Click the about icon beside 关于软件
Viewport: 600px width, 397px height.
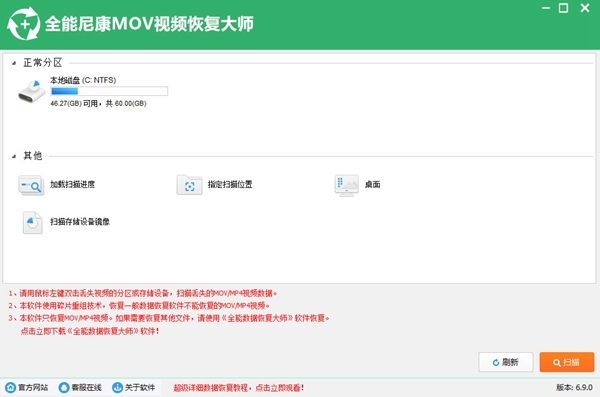pos(117,387)
